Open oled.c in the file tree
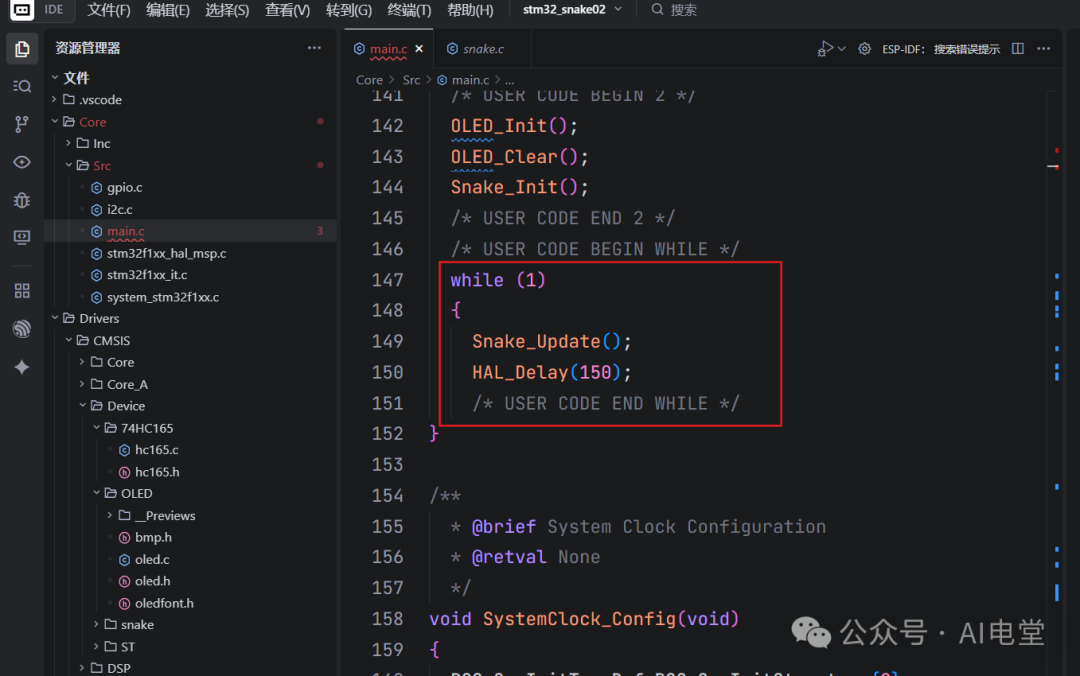Image resolution: width=1080 pixels, height=676 pixels. 152,560
